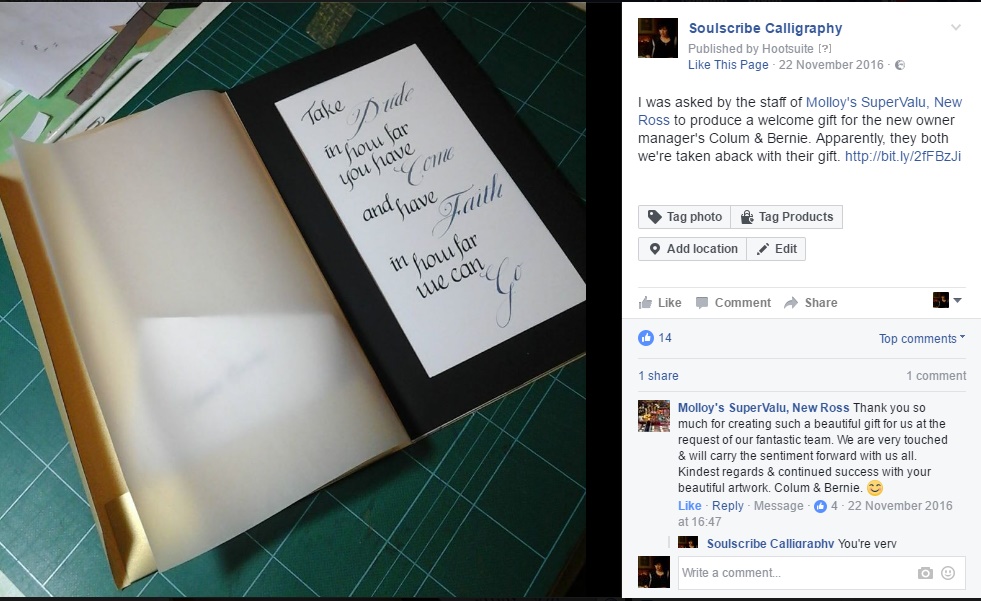The width and height of the screenshot is (981, 601).
Task: Reply to Molloy's SuperValu comment
Action: coord(728,506)
